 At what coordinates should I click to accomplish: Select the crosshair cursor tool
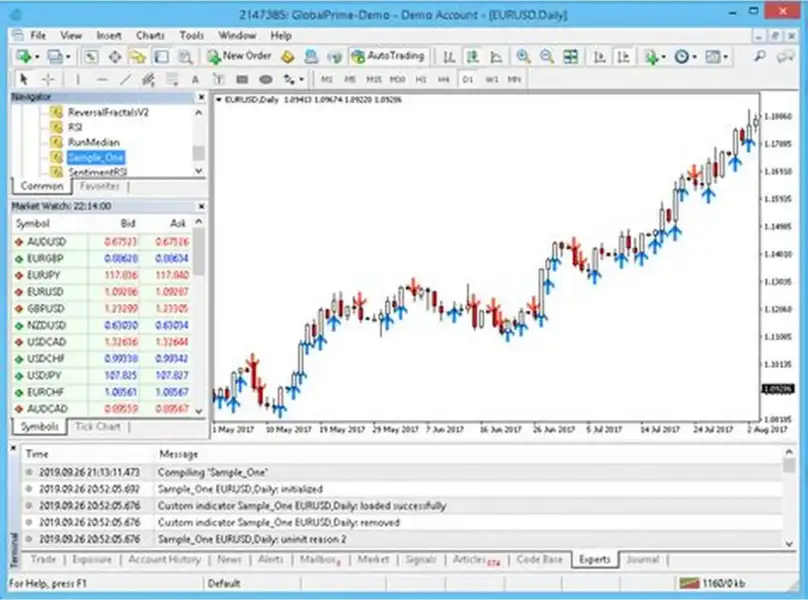point(47,79)
